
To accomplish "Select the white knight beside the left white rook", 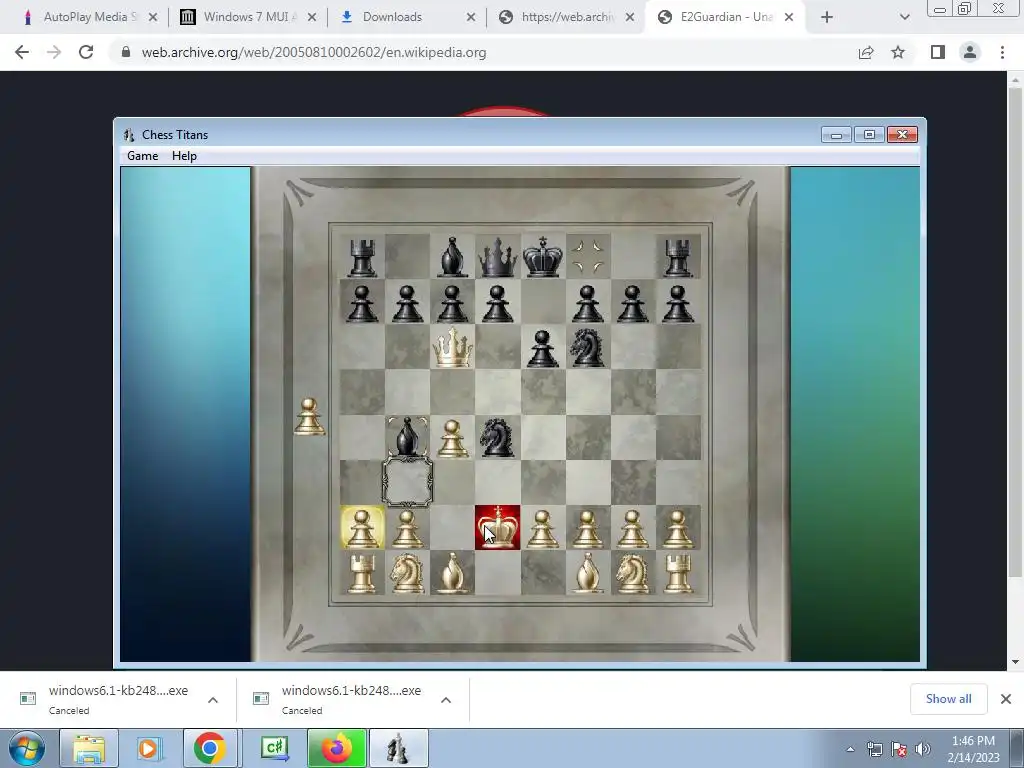I will point(407,573).
